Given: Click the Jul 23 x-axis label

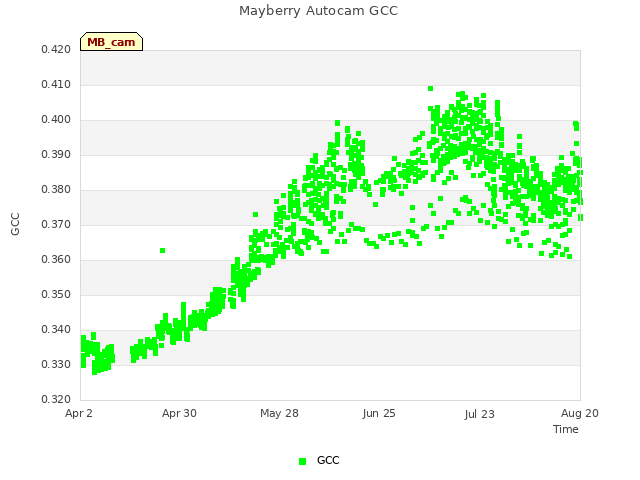Looking at the screenshot, I should [x=480, y=414].
